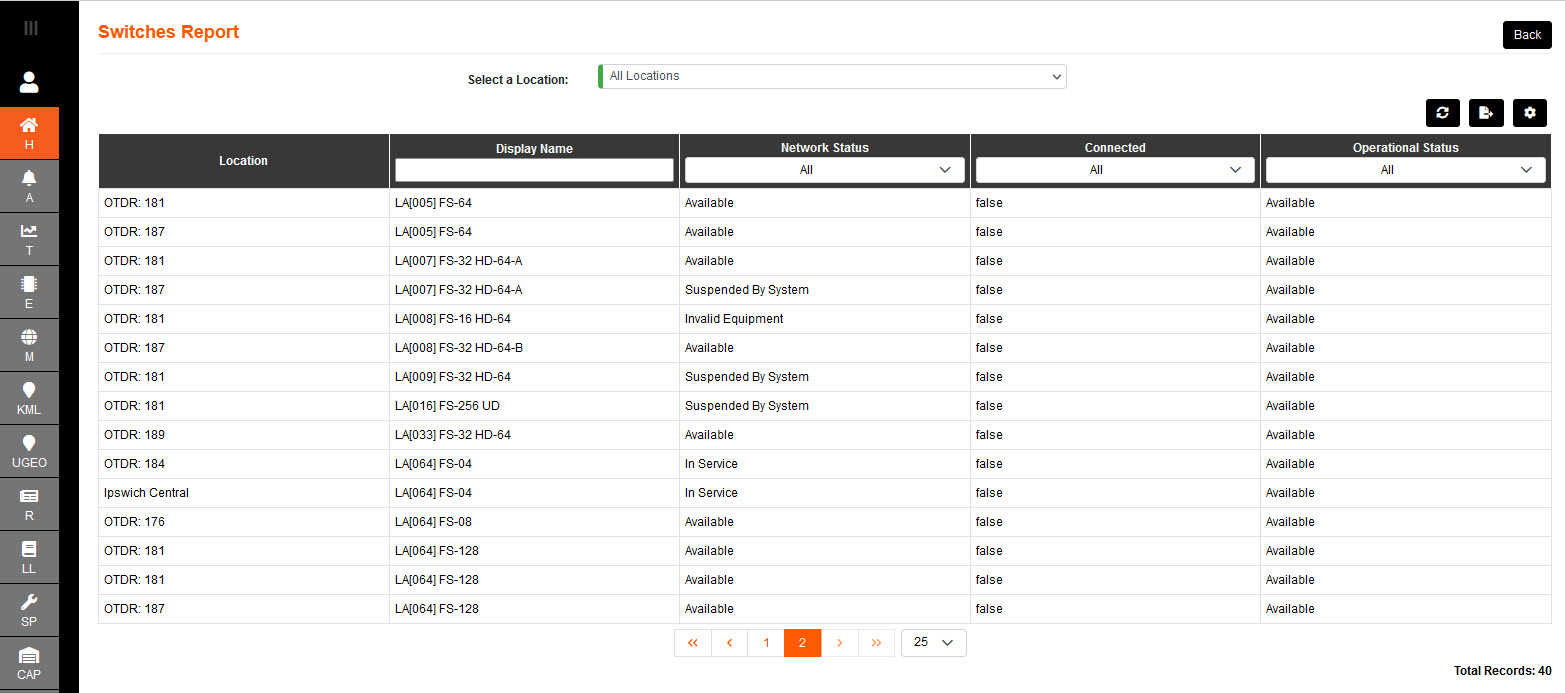Click the Display Name filter field
Image resolution: width=1565 pixels, height=693 pixels.
pos(534,169)
